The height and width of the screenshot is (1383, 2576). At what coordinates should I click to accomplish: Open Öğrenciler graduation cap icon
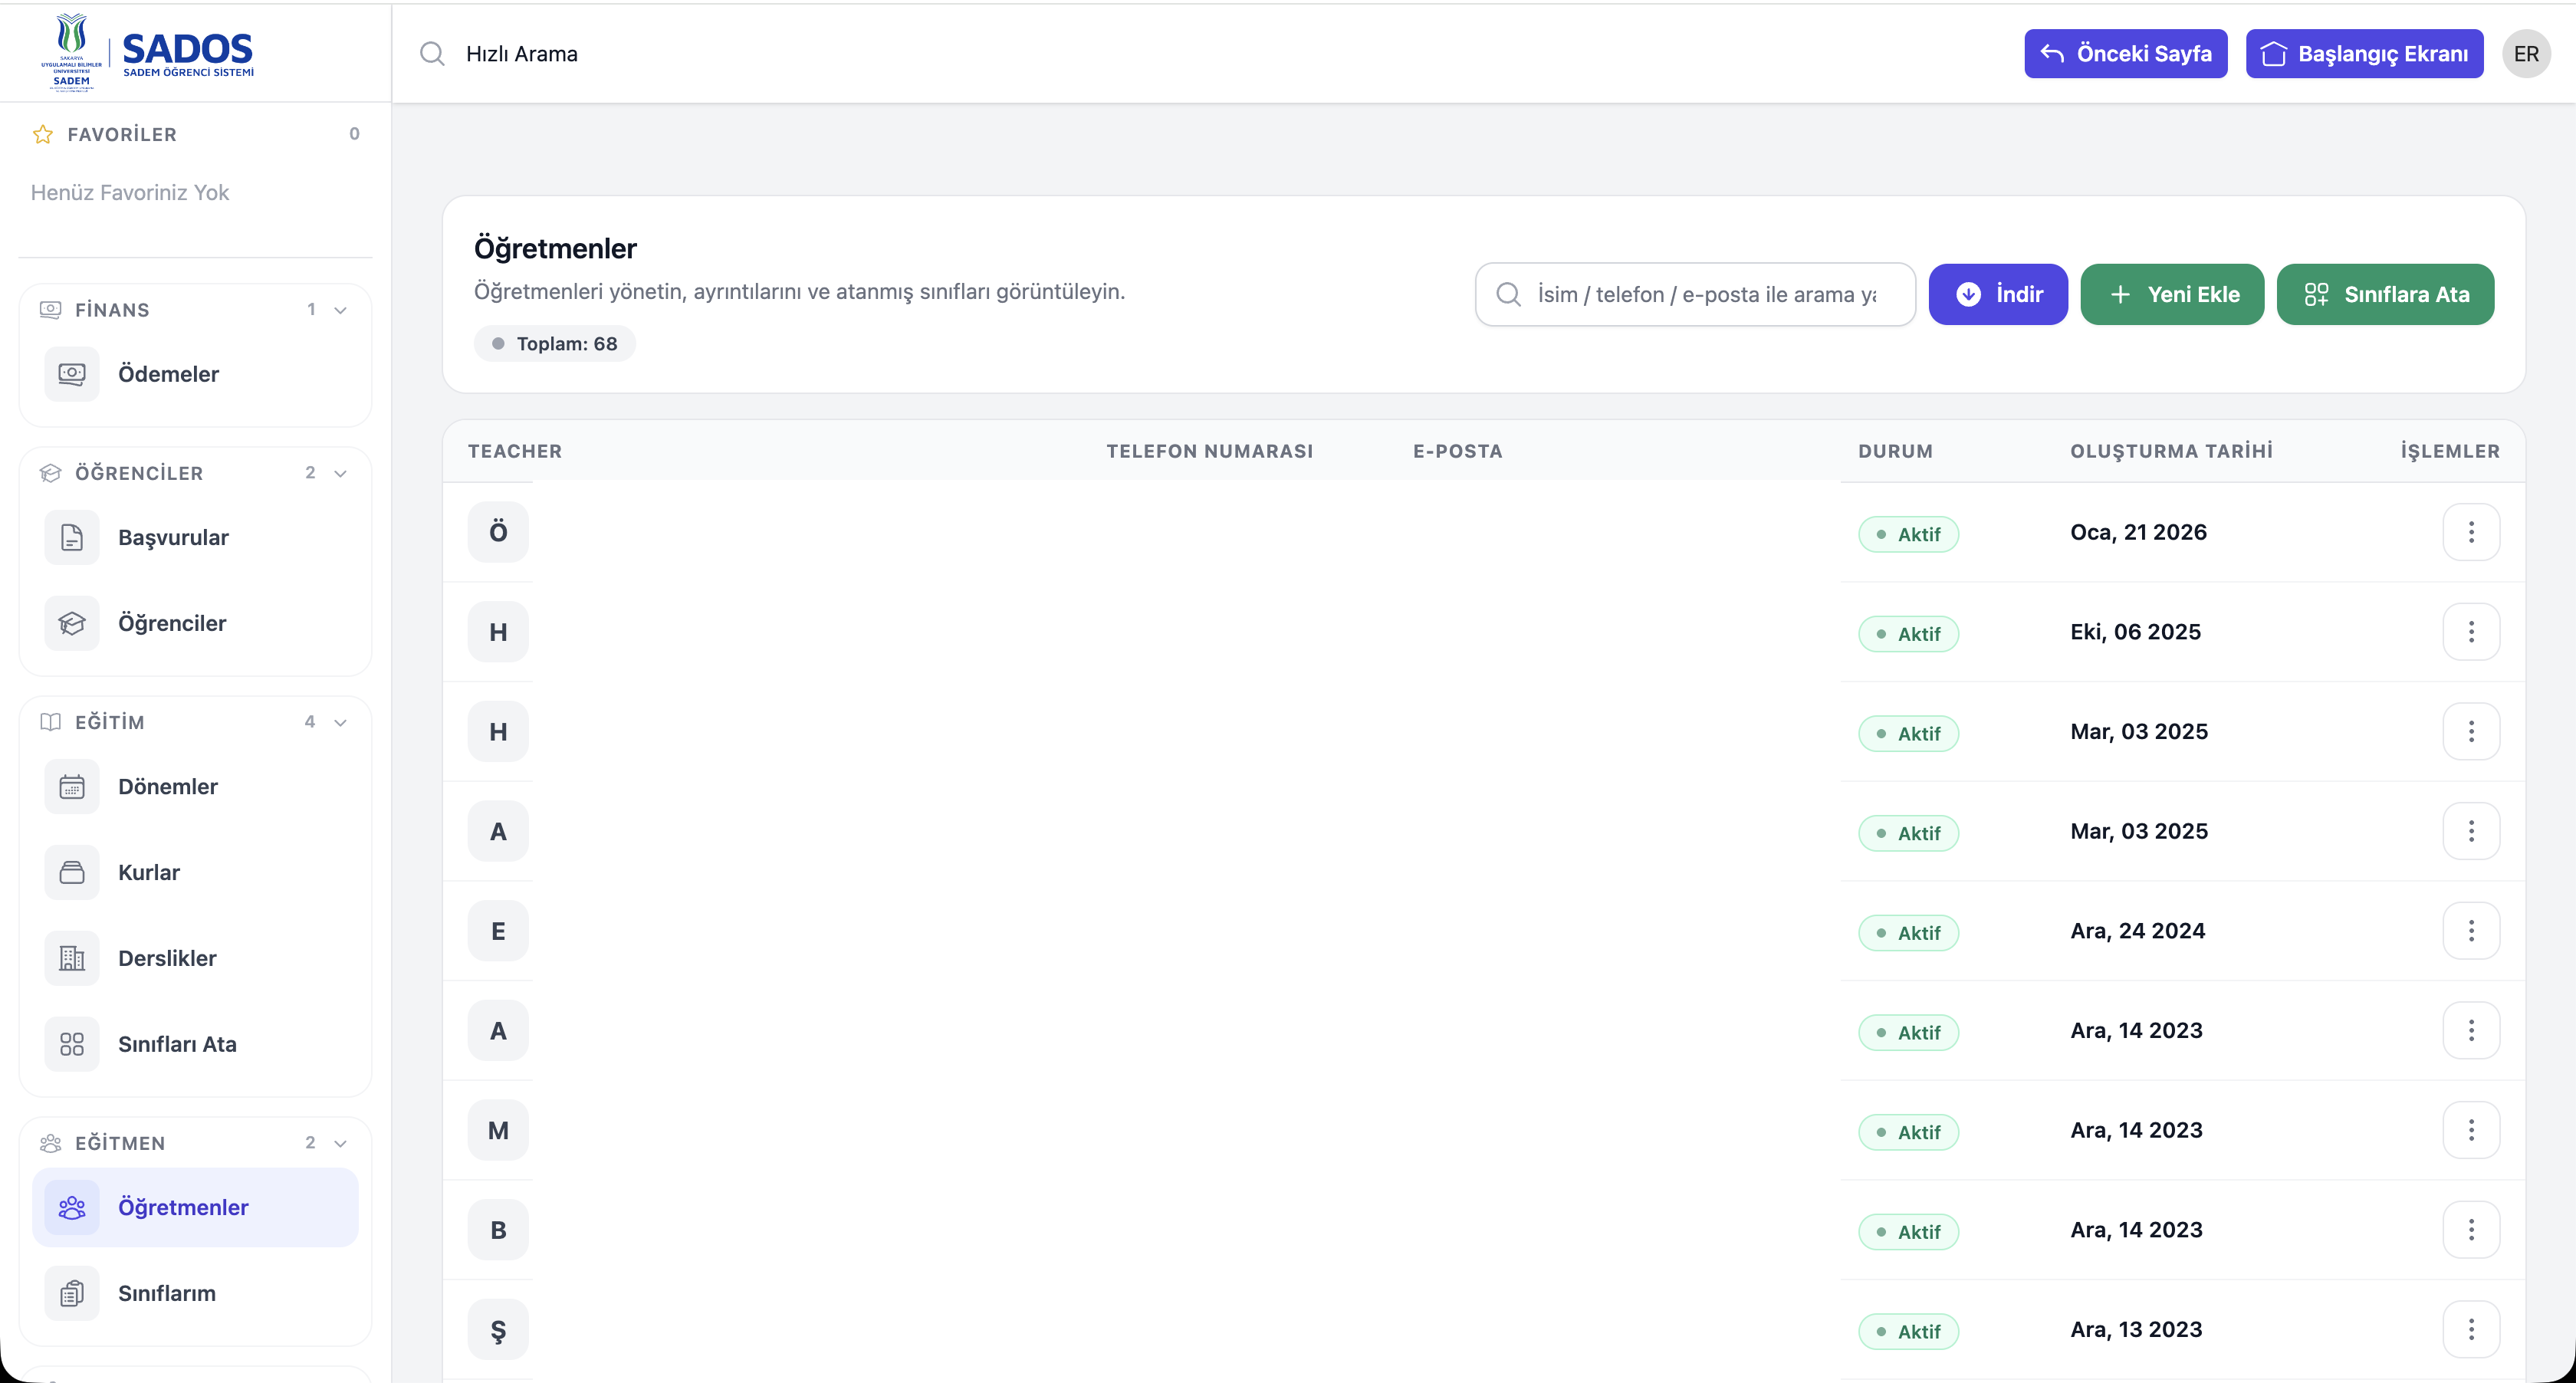[72, 623]
